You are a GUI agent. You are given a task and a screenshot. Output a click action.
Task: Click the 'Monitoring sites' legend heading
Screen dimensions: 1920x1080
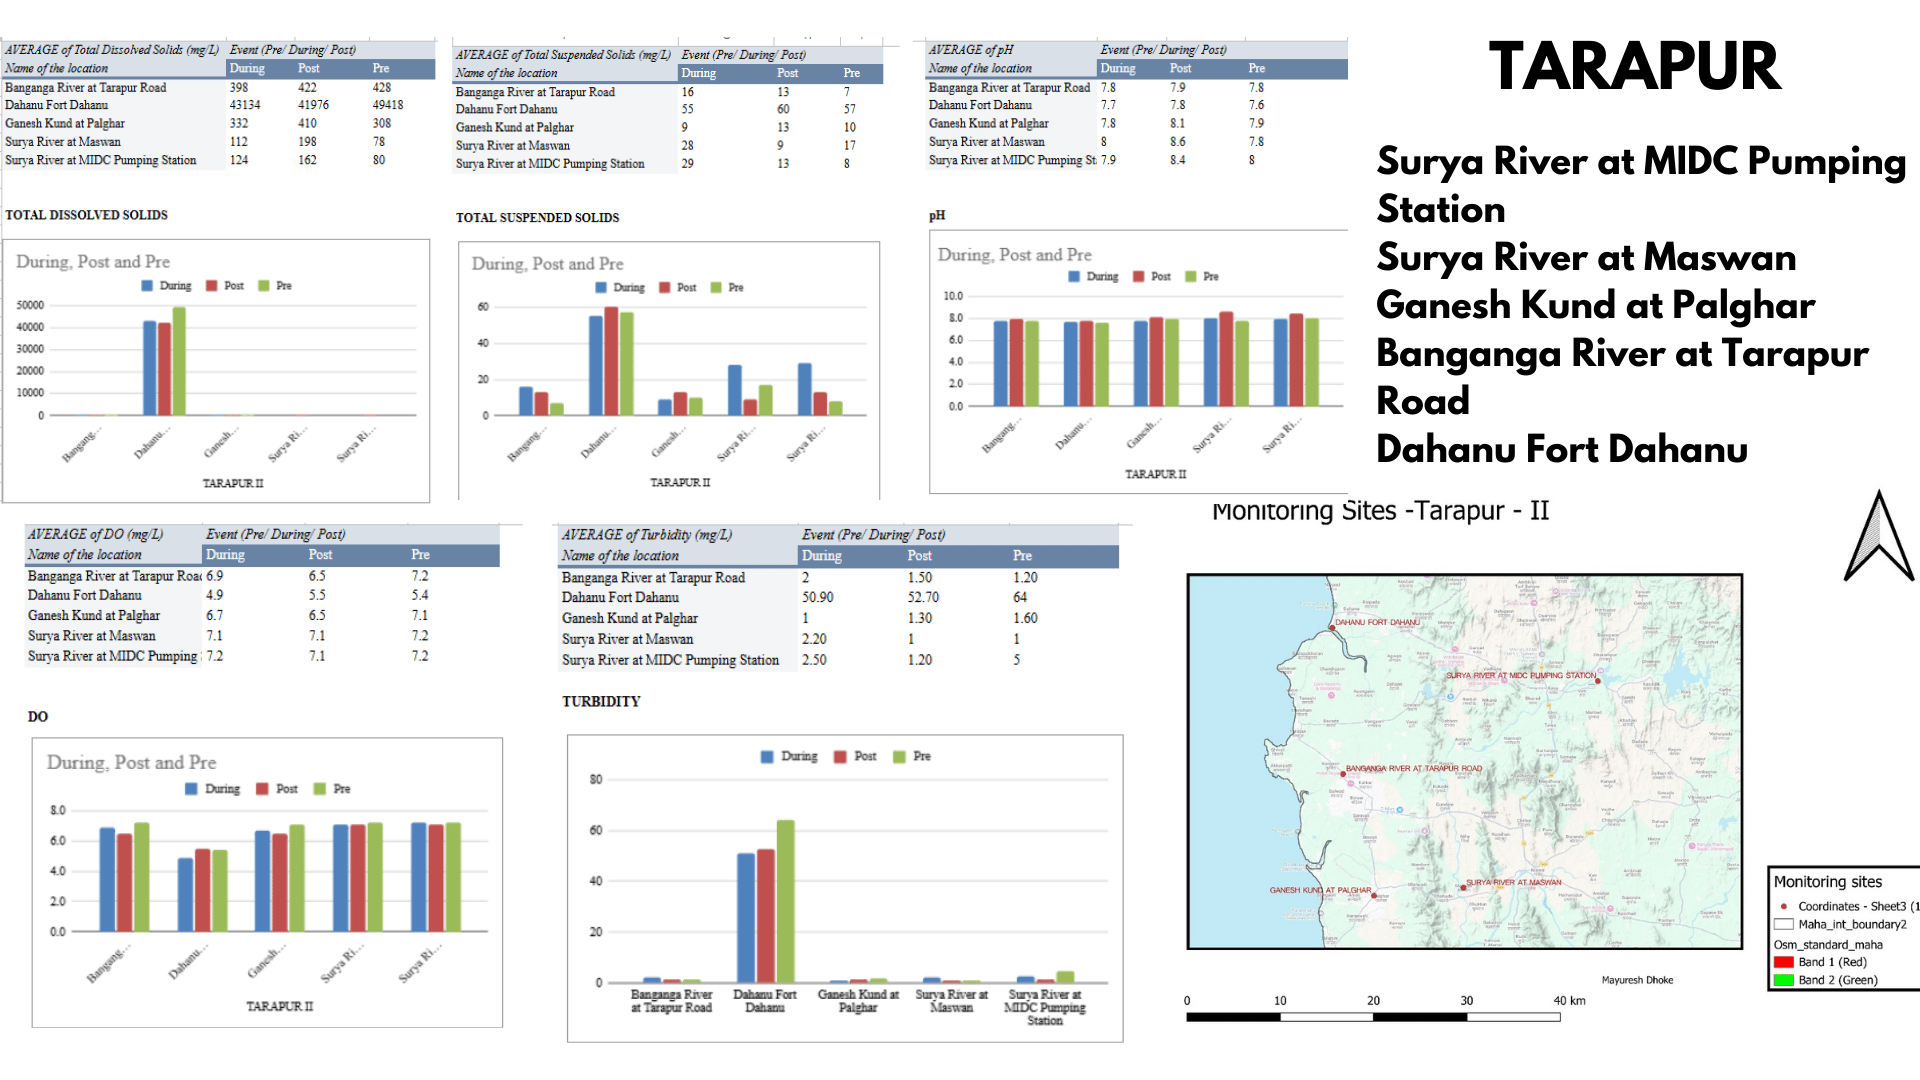(1828, 882)
